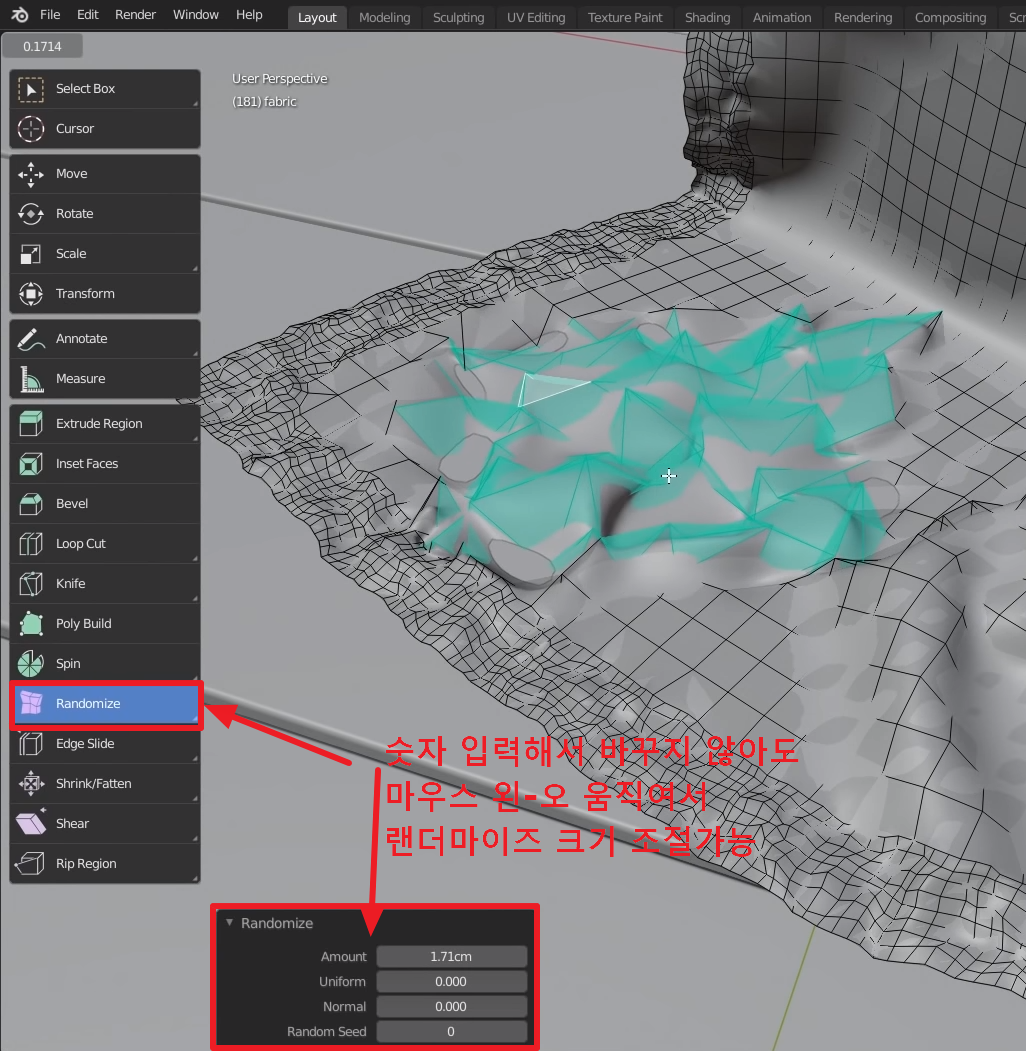Activate the Move tool icon
Screen dimensions: 1026x1051
click(x=31, y=174)
